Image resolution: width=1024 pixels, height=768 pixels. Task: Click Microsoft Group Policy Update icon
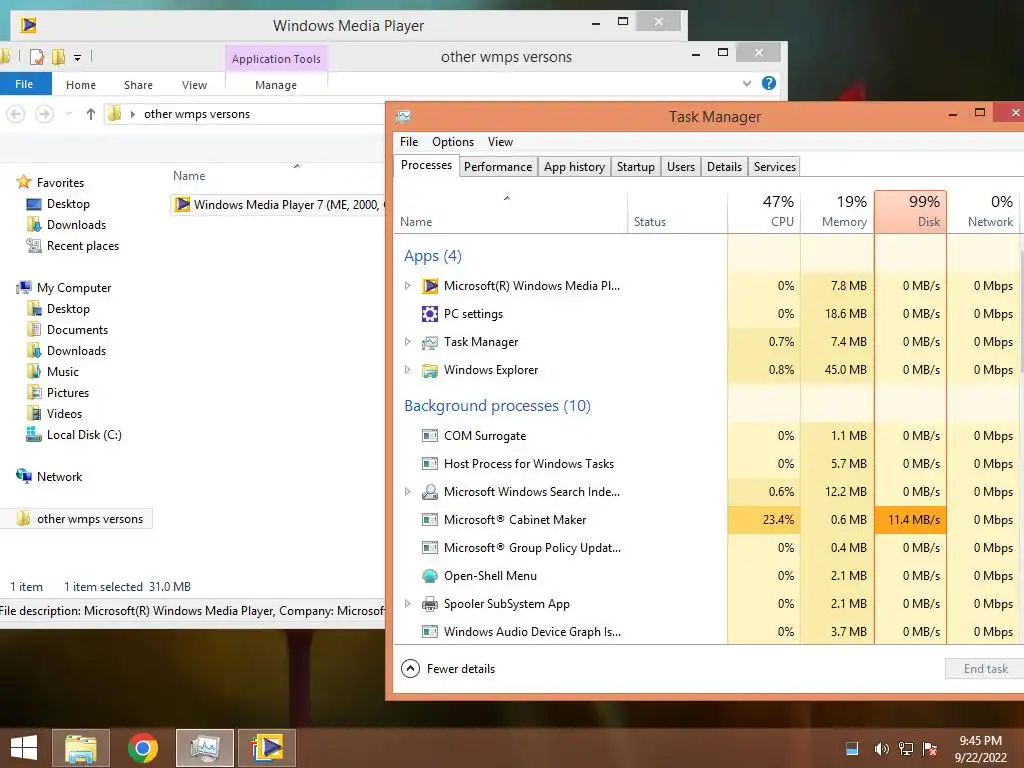click(430, 548)
